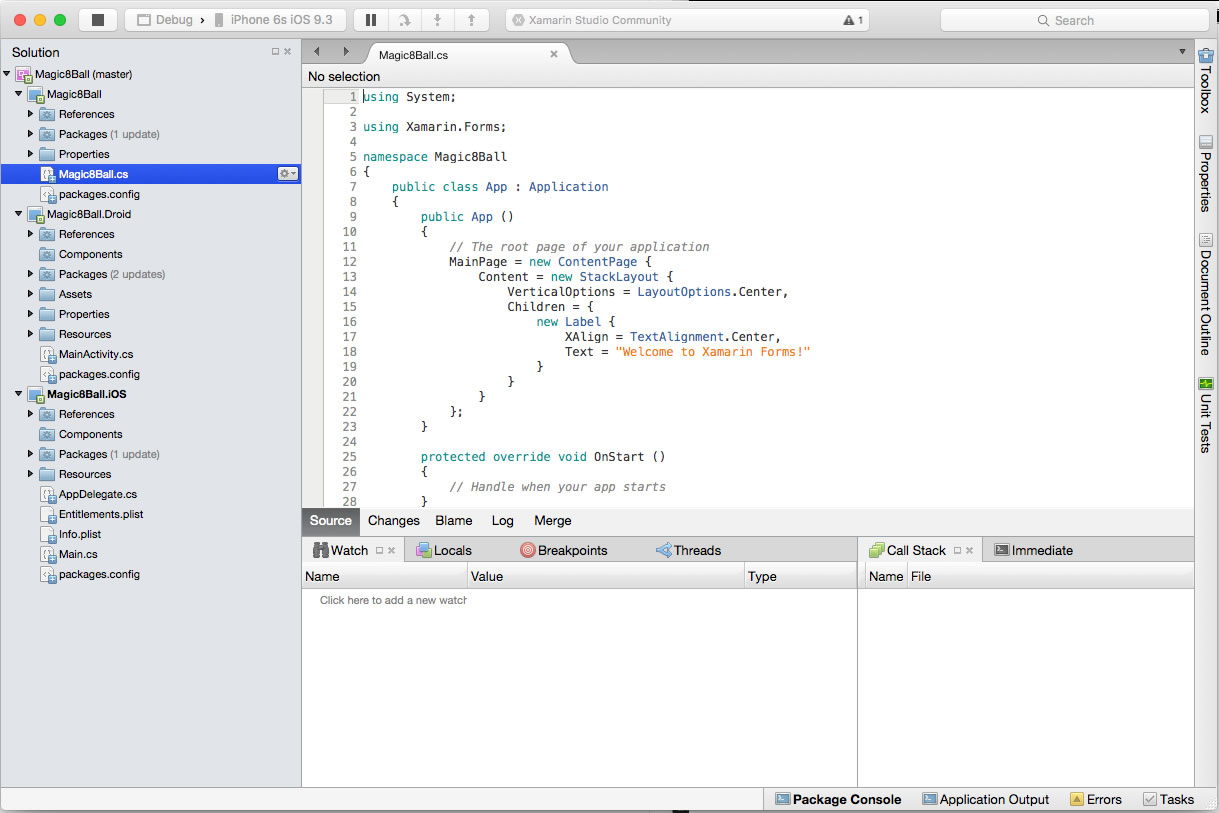Switch to the Source view tab
The width and height of the screenshot is (1219, 813).
click(x=331, y=521)
